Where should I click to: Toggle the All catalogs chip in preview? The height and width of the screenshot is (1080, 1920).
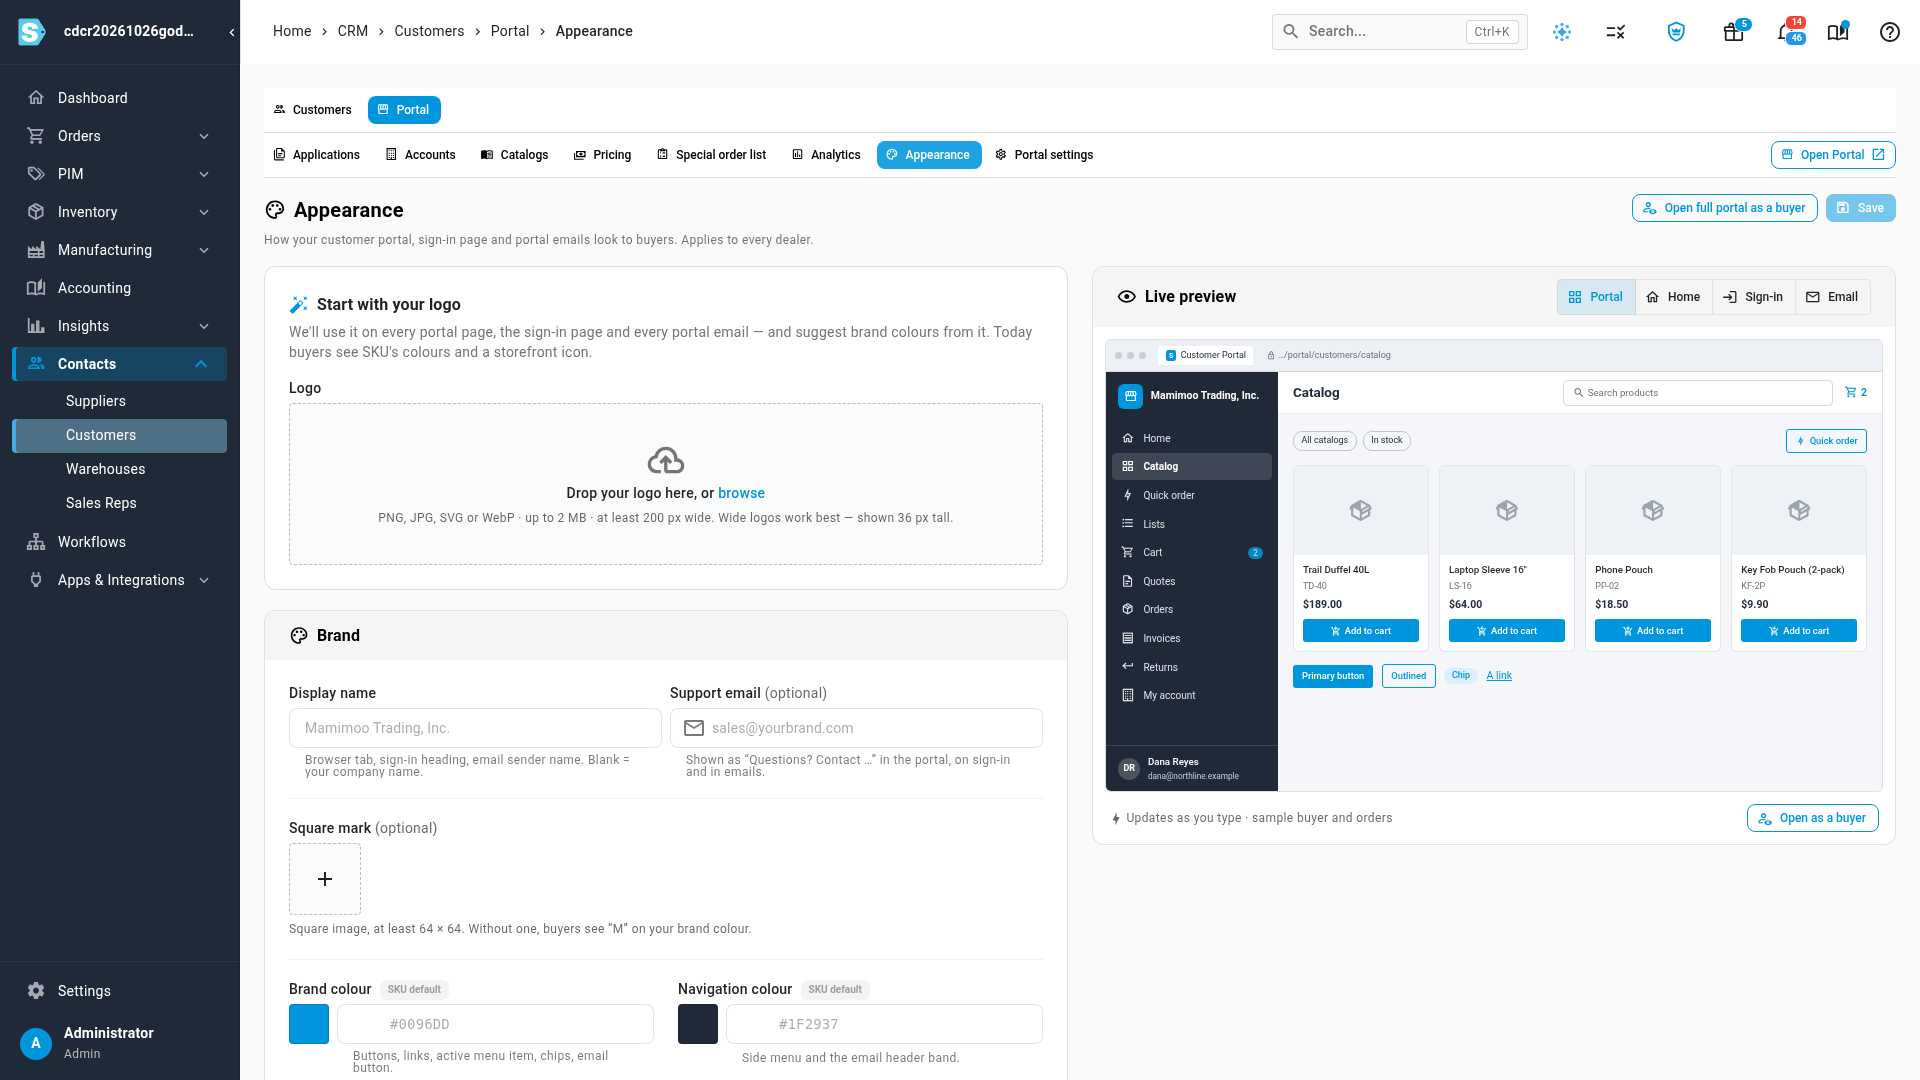click(1325, 440)
